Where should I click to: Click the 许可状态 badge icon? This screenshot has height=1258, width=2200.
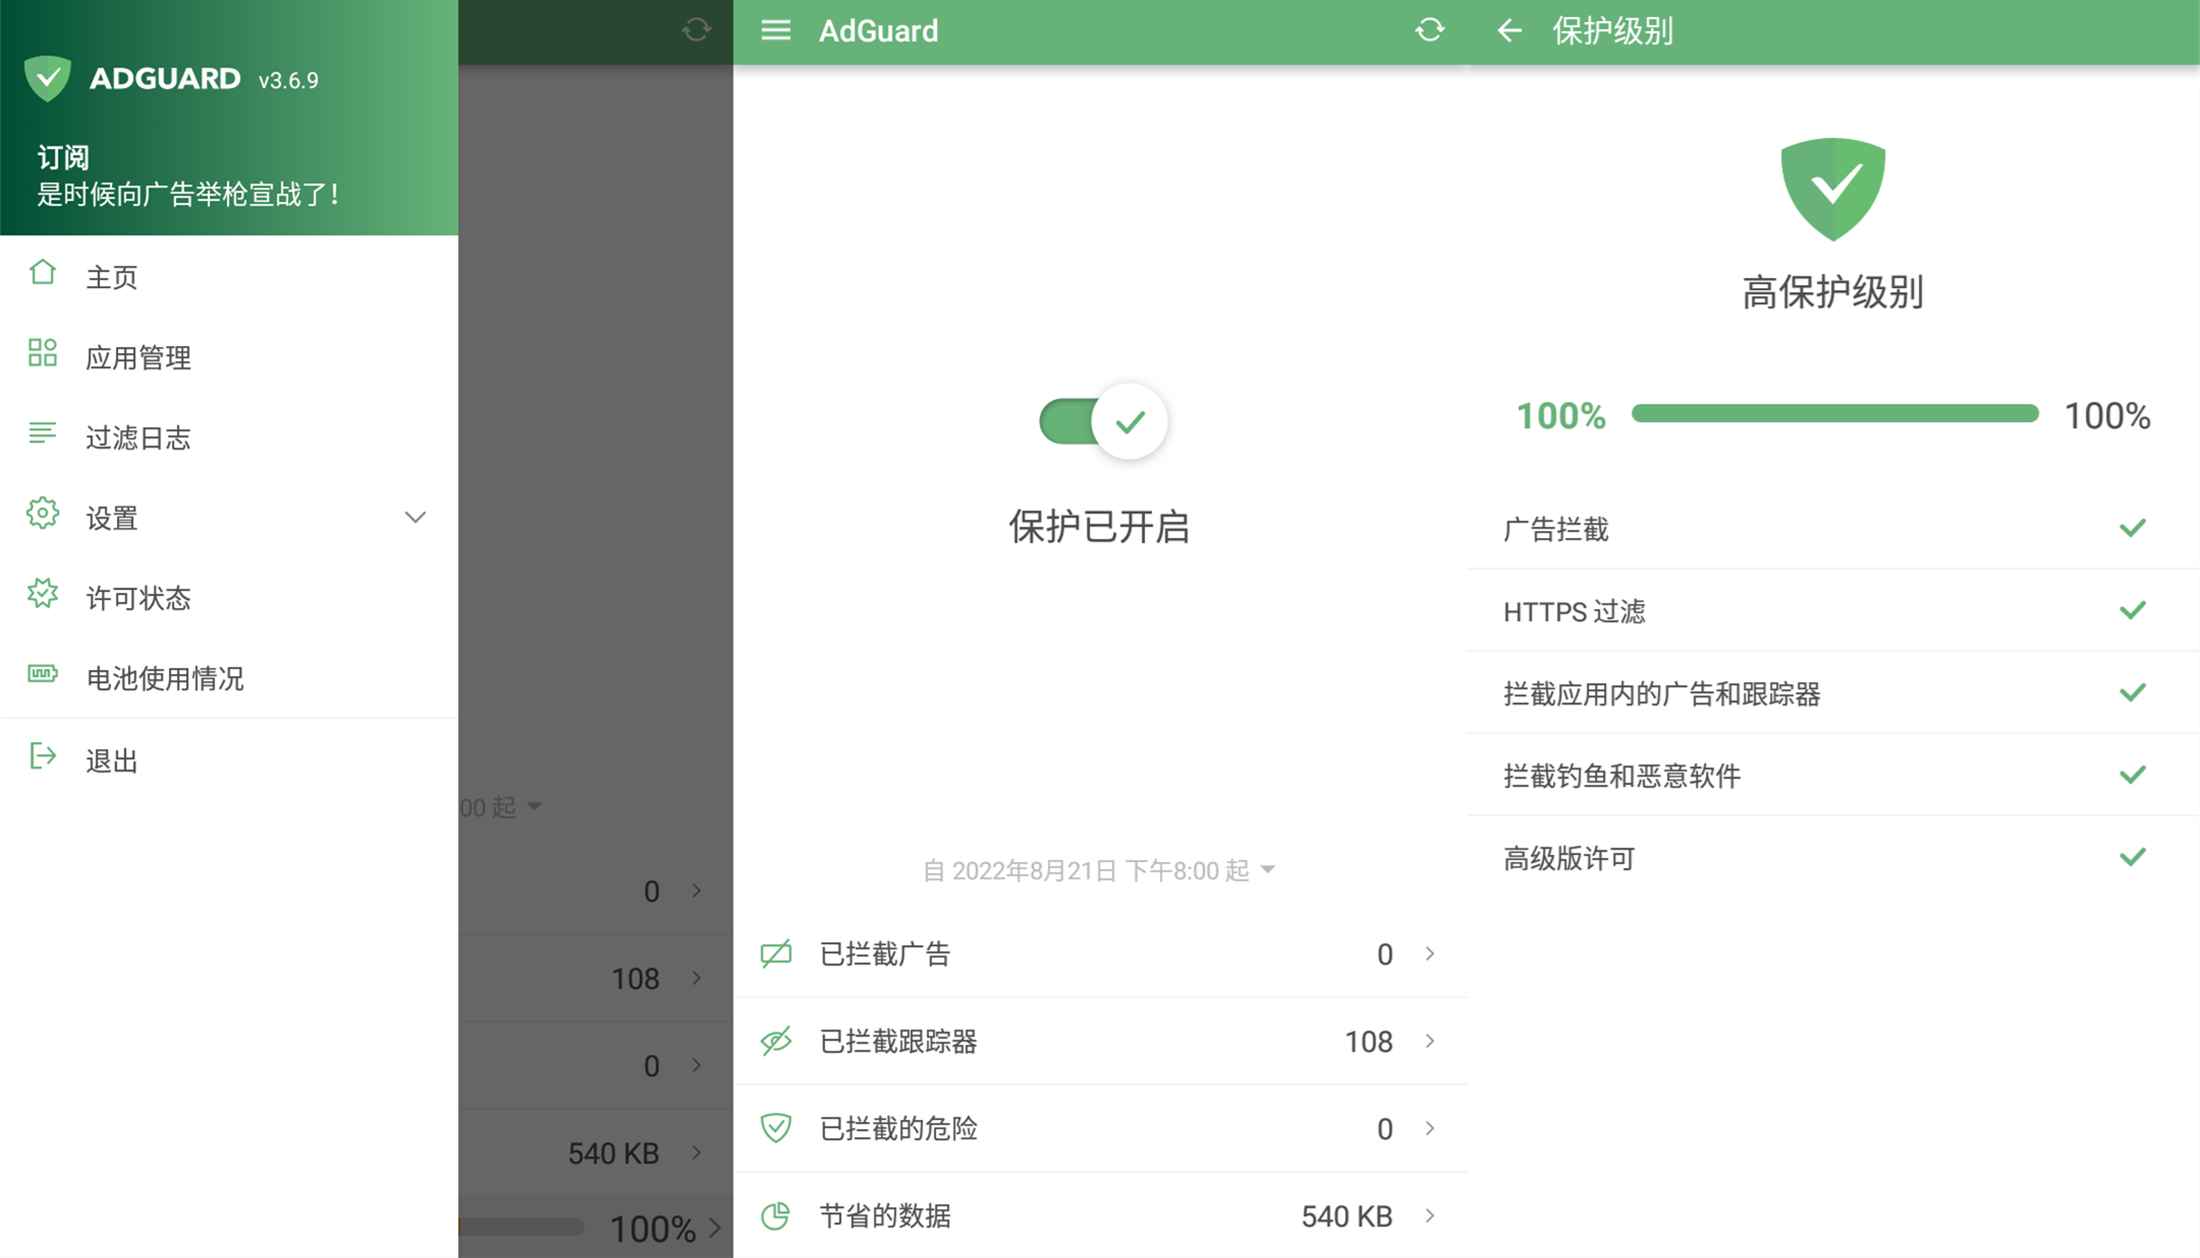point(43,593)
